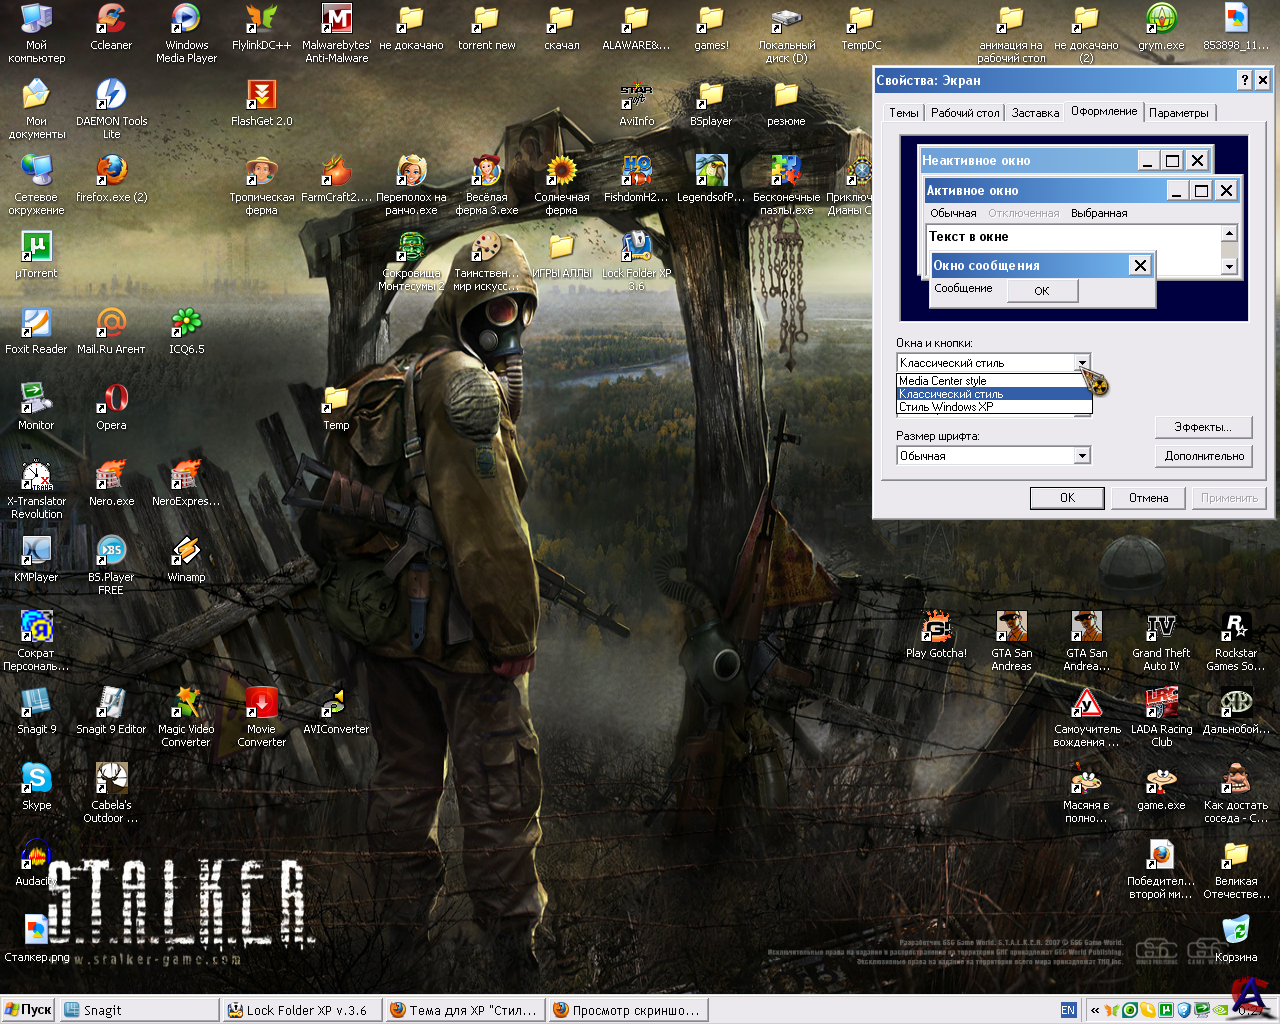Screen dimensions: 1280x1024
Task: Click the Дополнительно button
Action: 1204,456
